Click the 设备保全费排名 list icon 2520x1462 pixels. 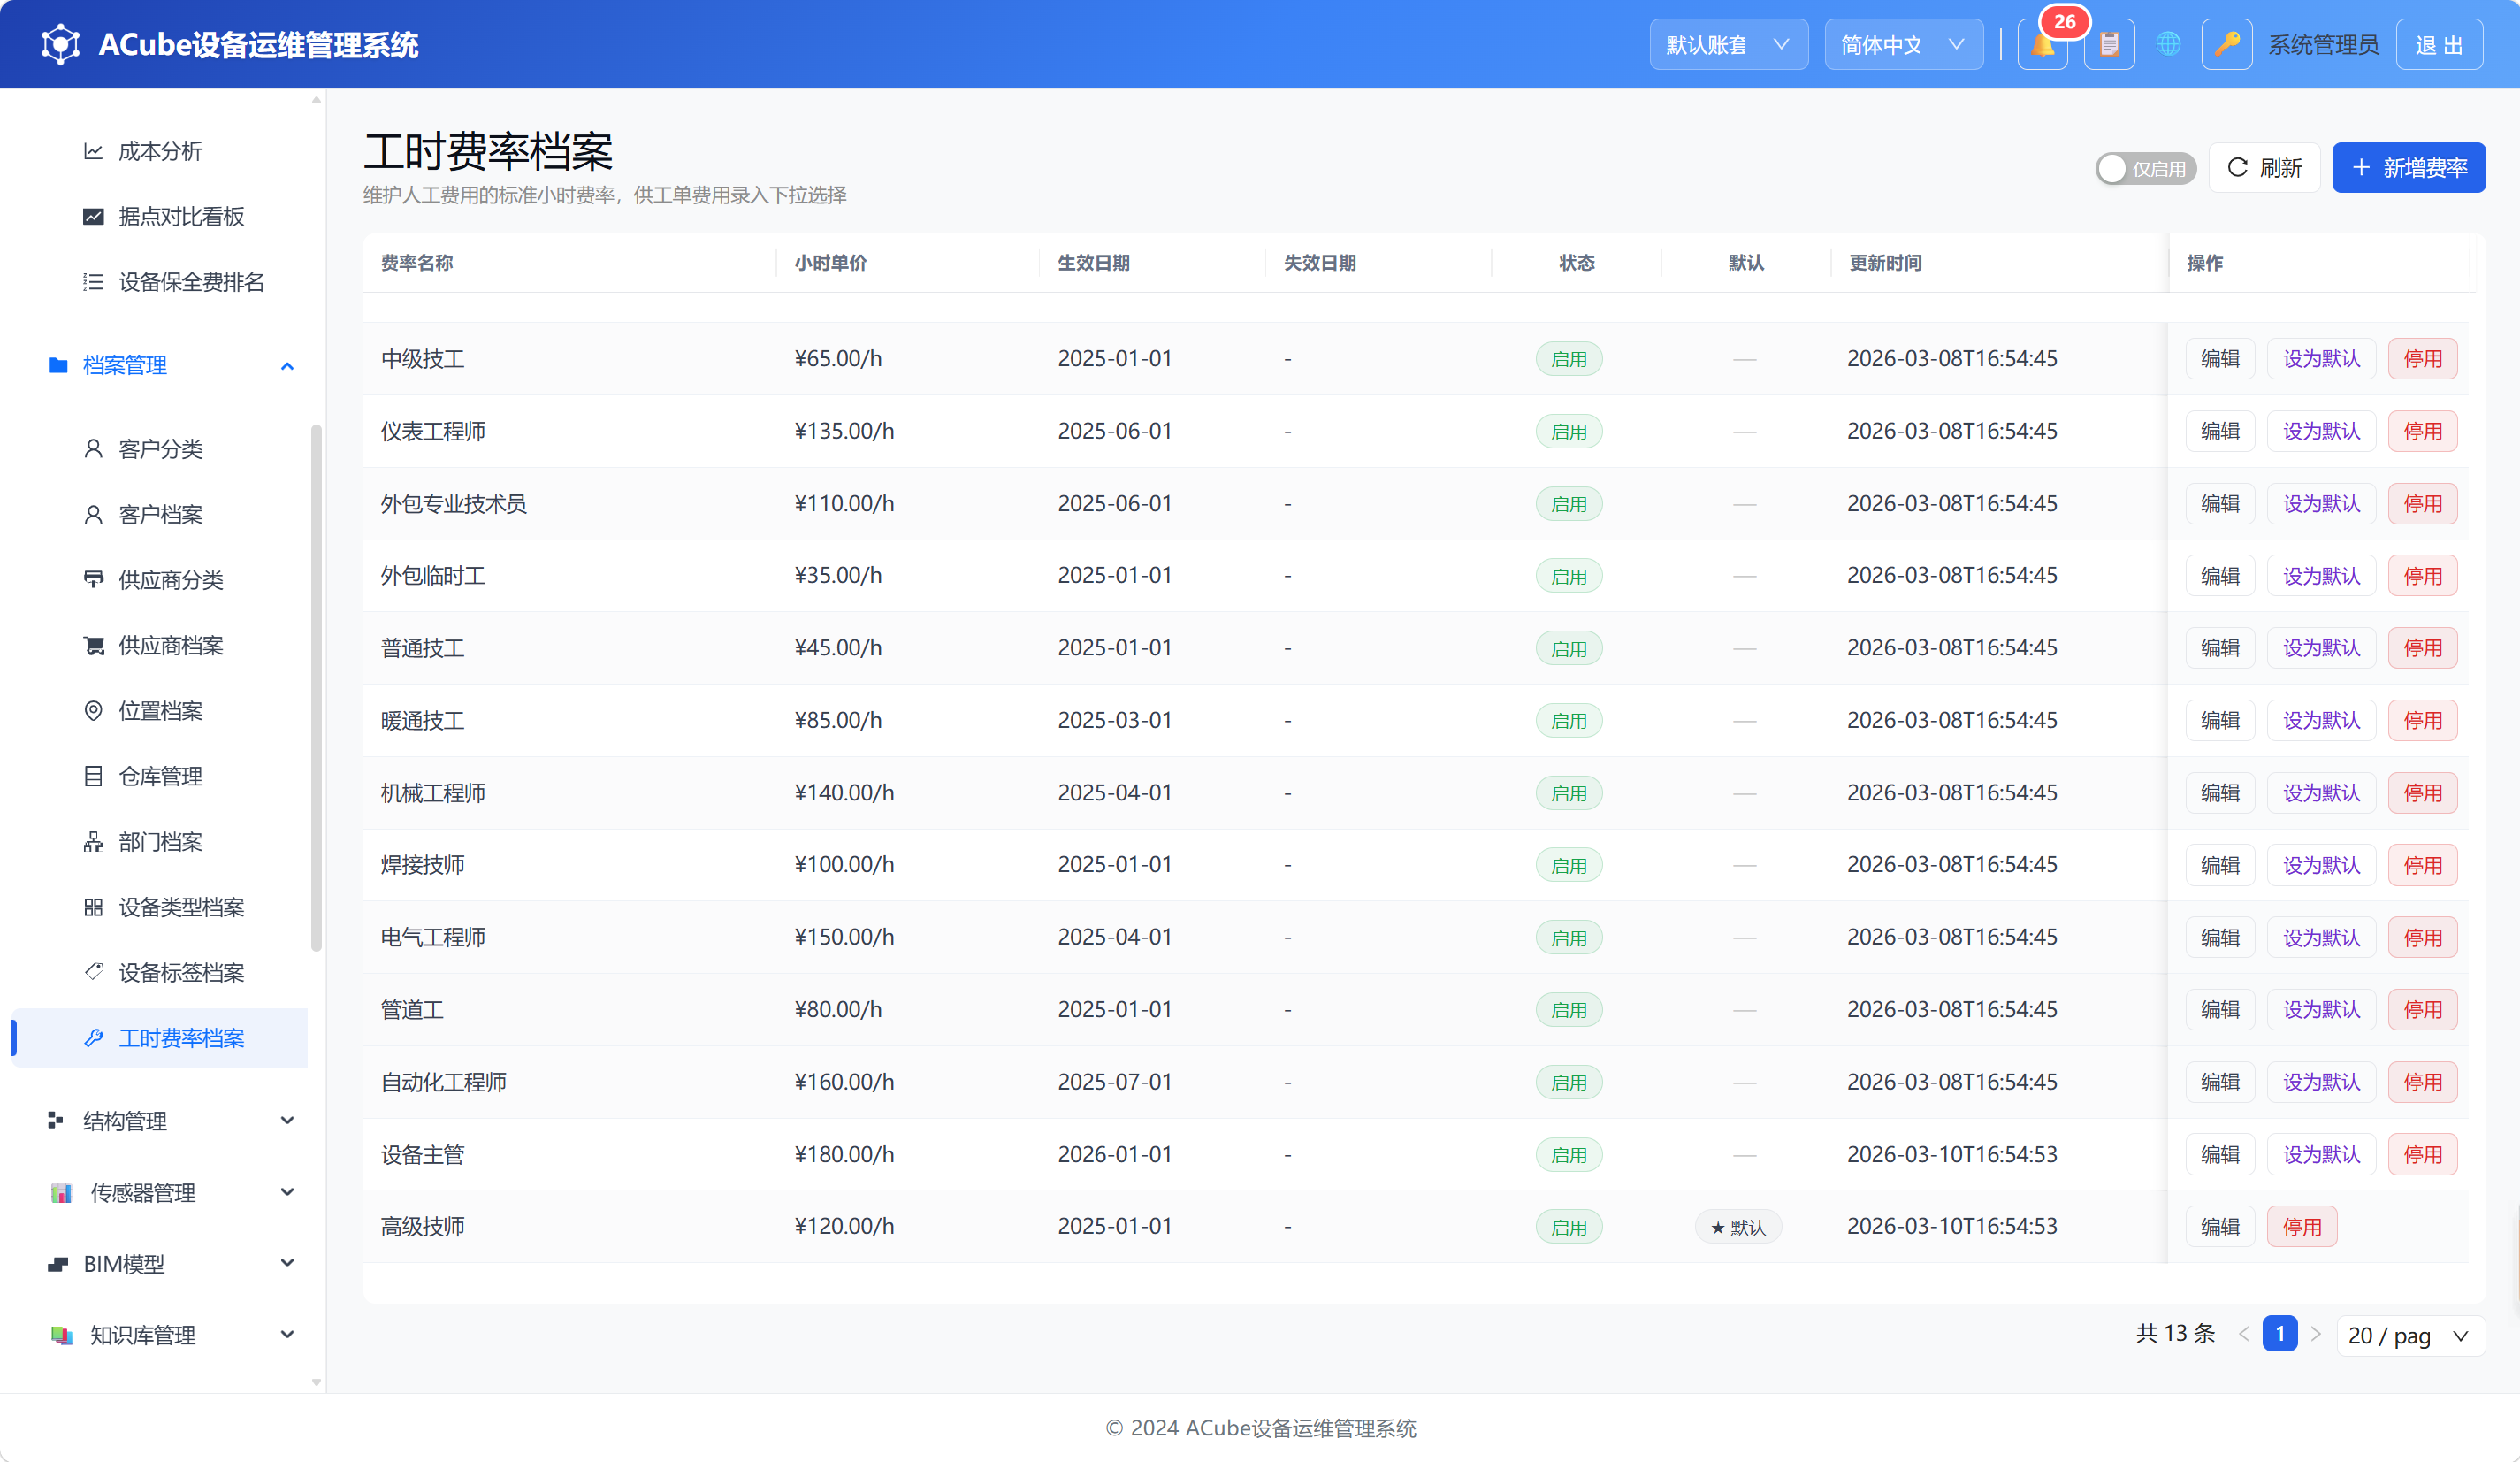93,282
